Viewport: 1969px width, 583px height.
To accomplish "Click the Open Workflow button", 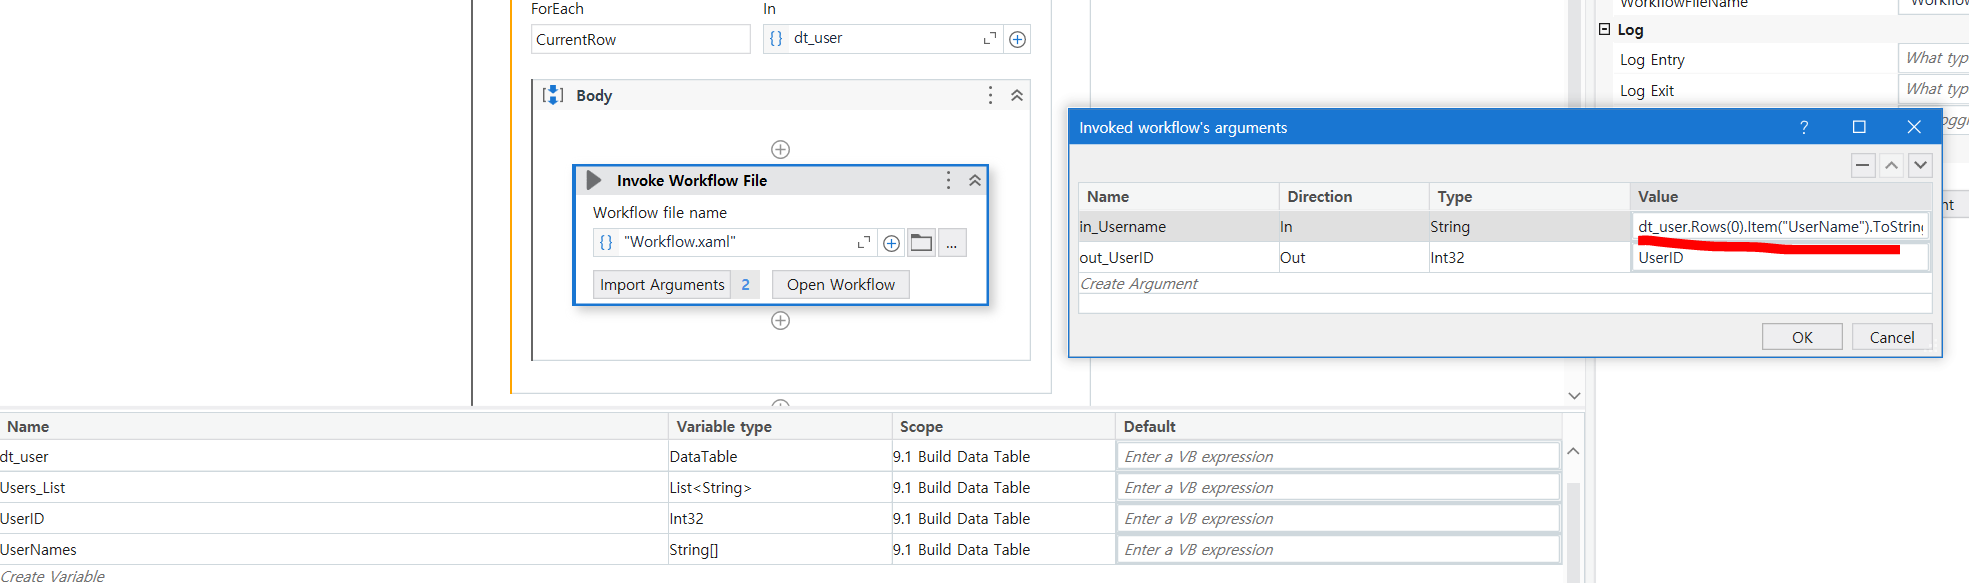I will click(840, 285).
